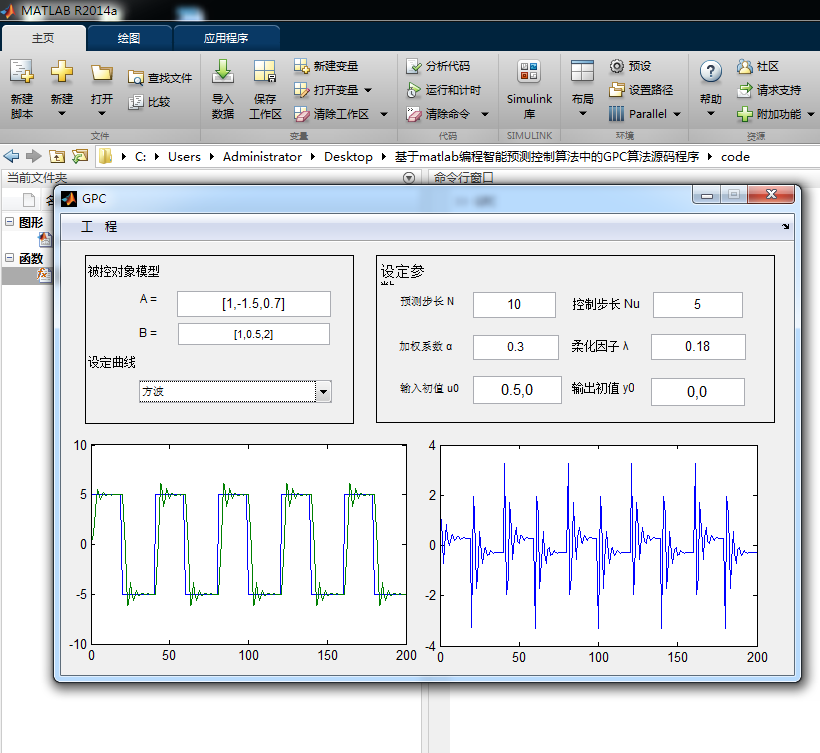
Task: Expand the New (新建) dropdown arrow
Action: 62,113
